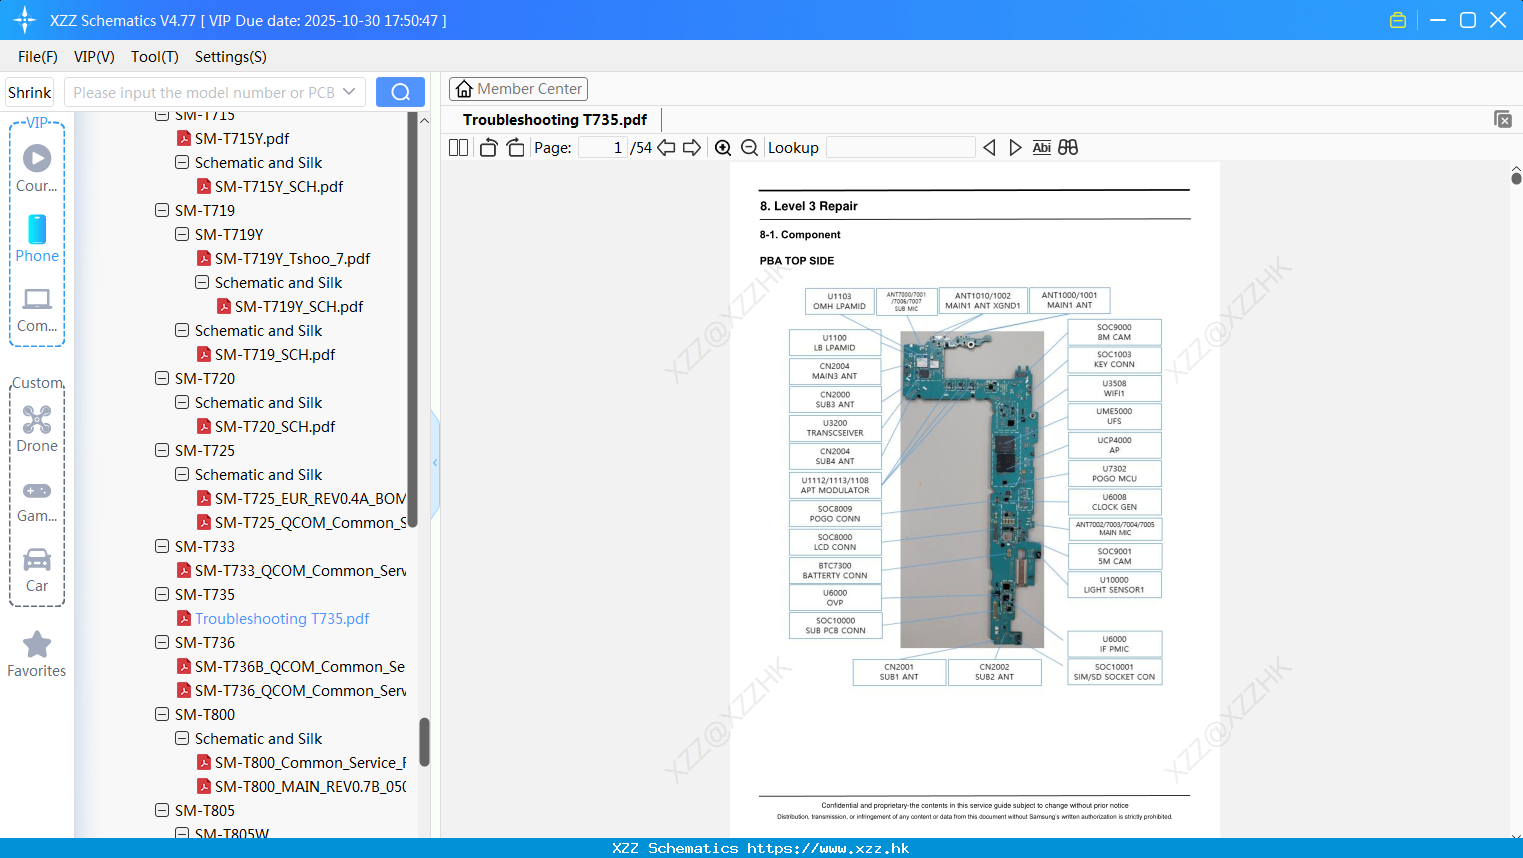Select the Troubleshooting T735.pdf tree item
Viewport: 1523px width, 858px height.
tap(282, 618)
